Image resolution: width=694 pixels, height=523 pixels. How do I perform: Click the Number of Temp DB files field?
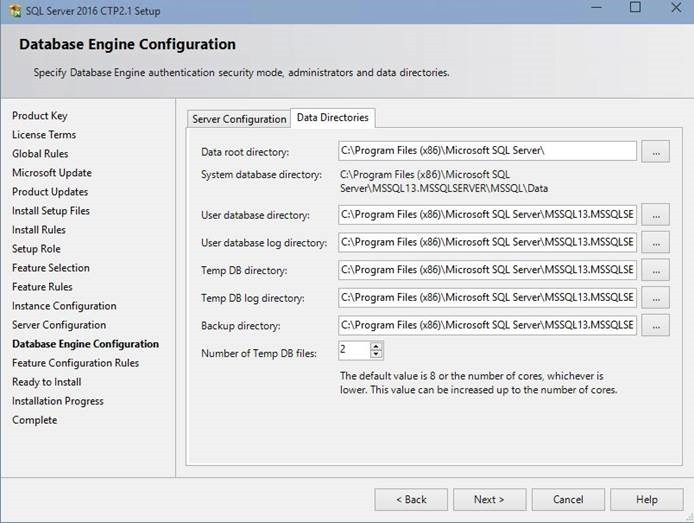click(354, 350)
